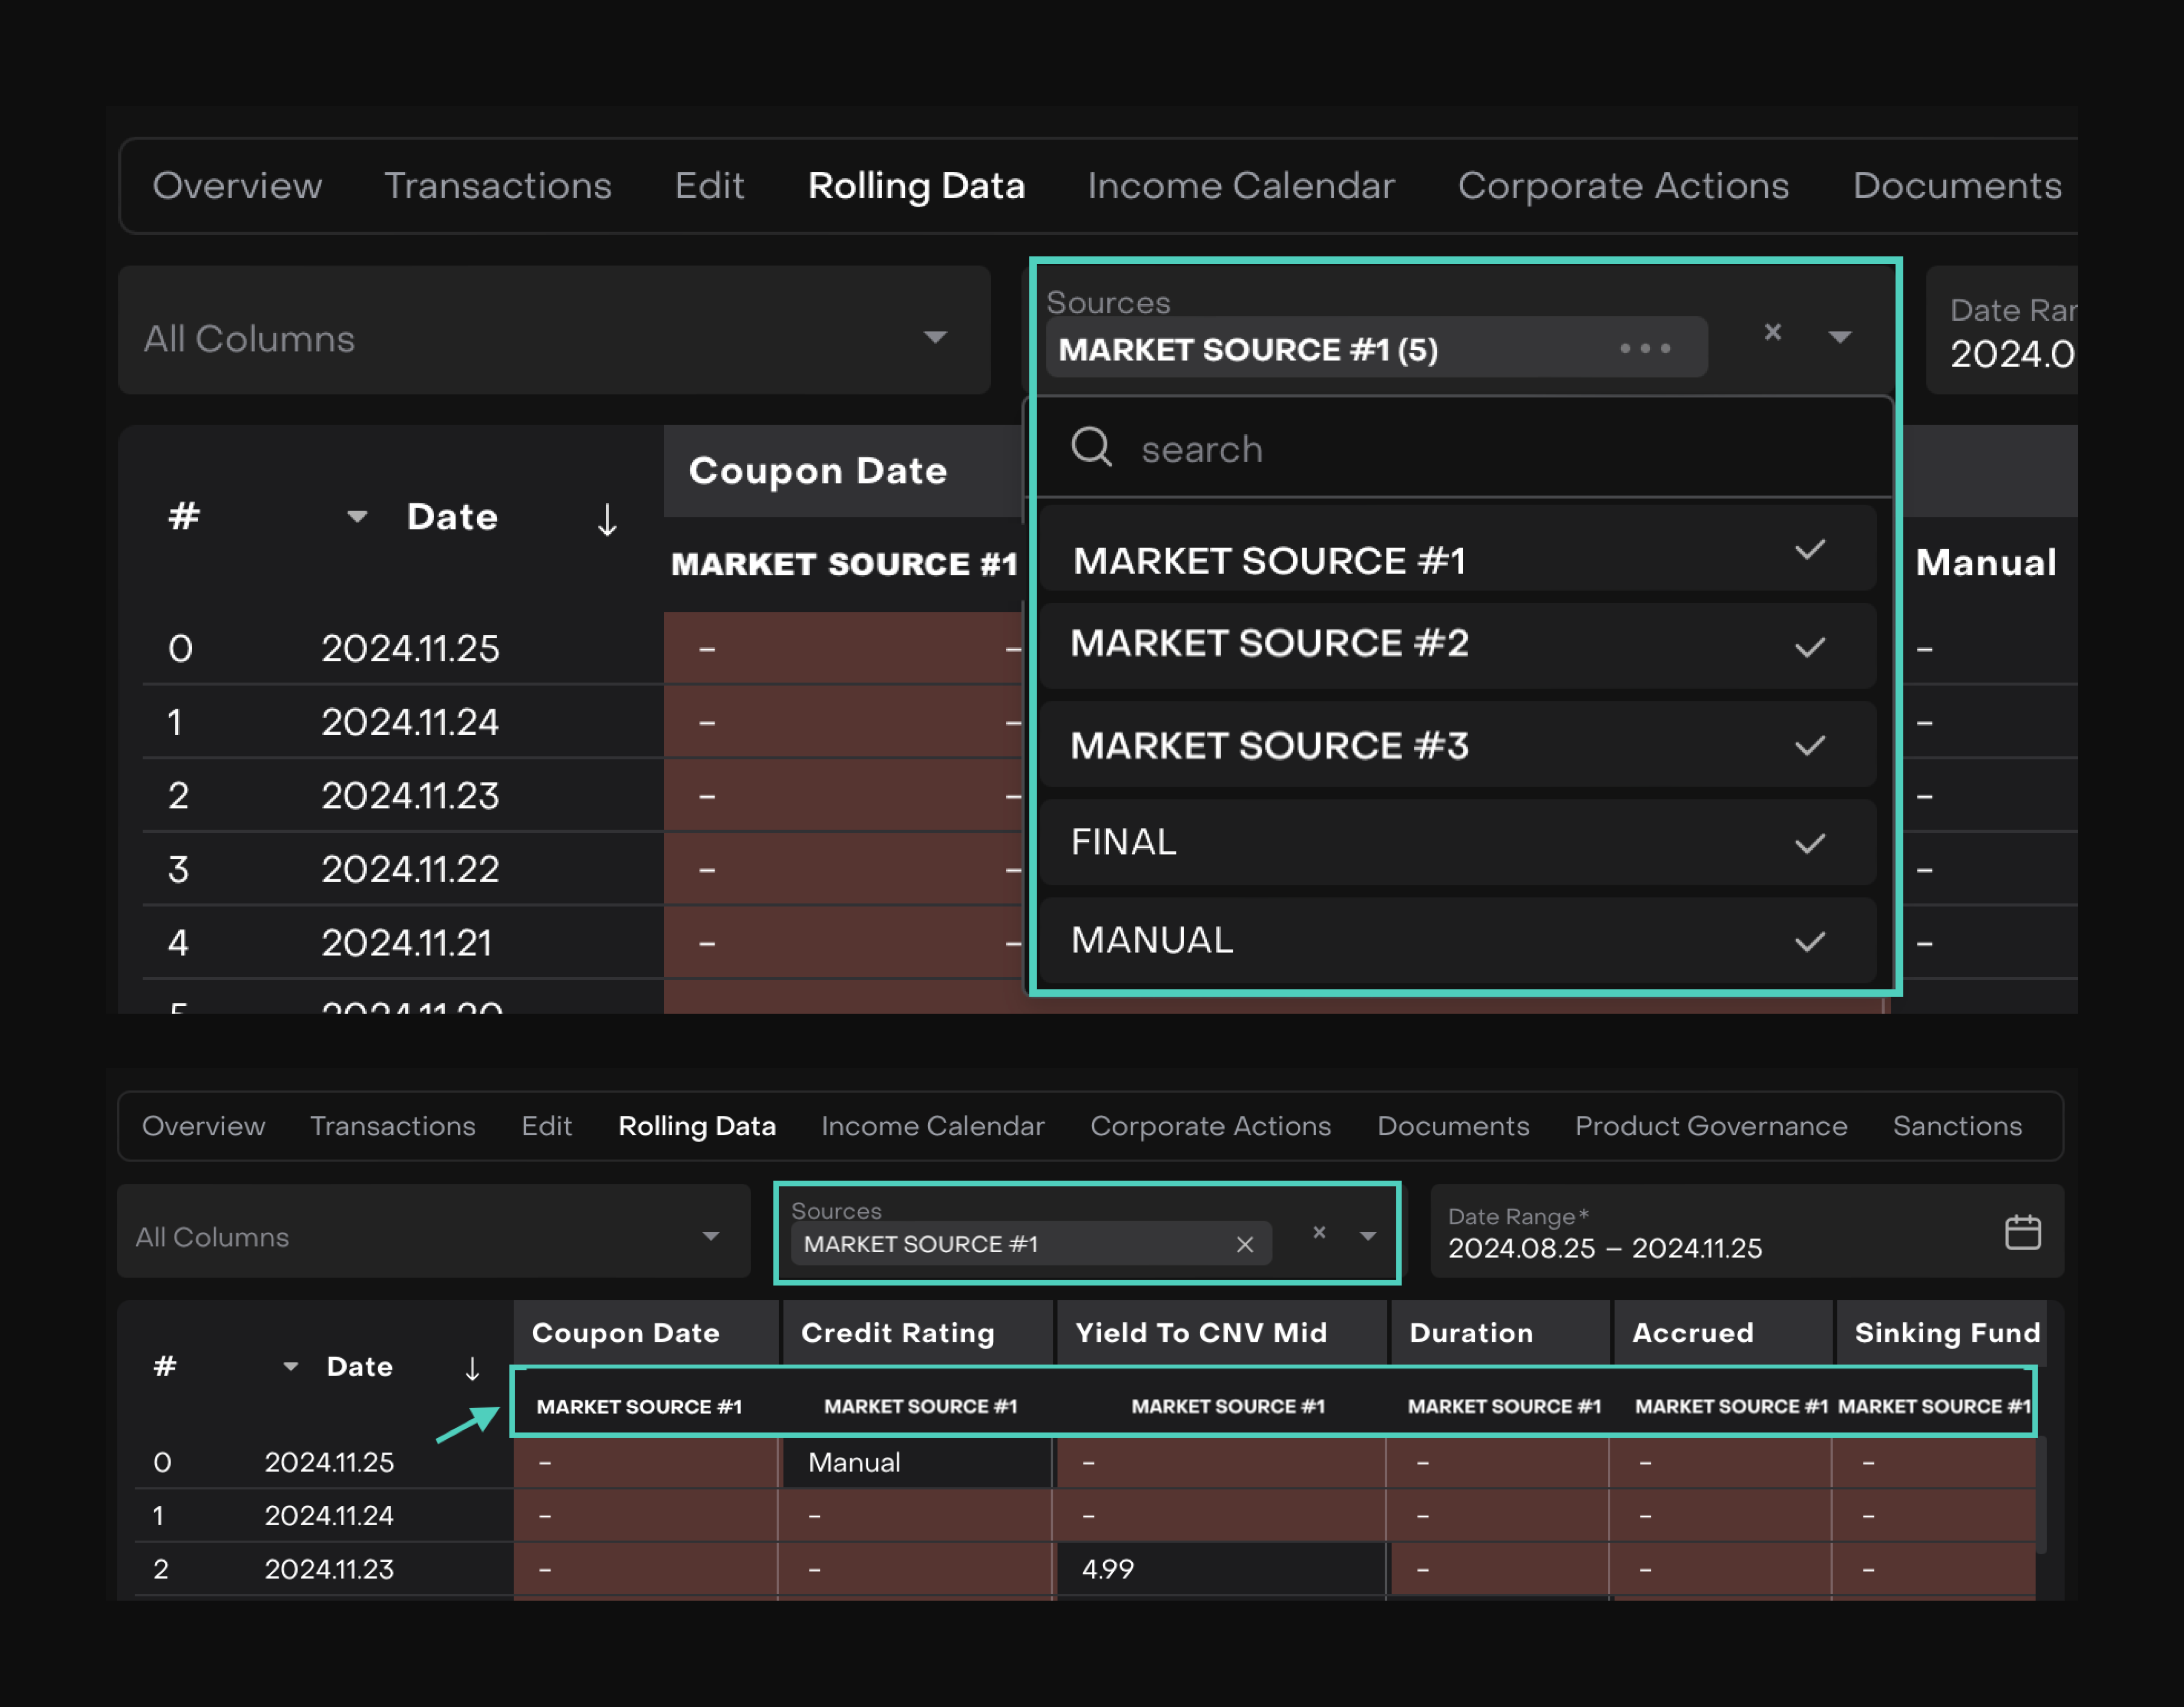Remove the MARKET SOURCE #1 chip in lower Sources
The height and width of the screenshot is (1707, 2184).
coord(1244,1244)
